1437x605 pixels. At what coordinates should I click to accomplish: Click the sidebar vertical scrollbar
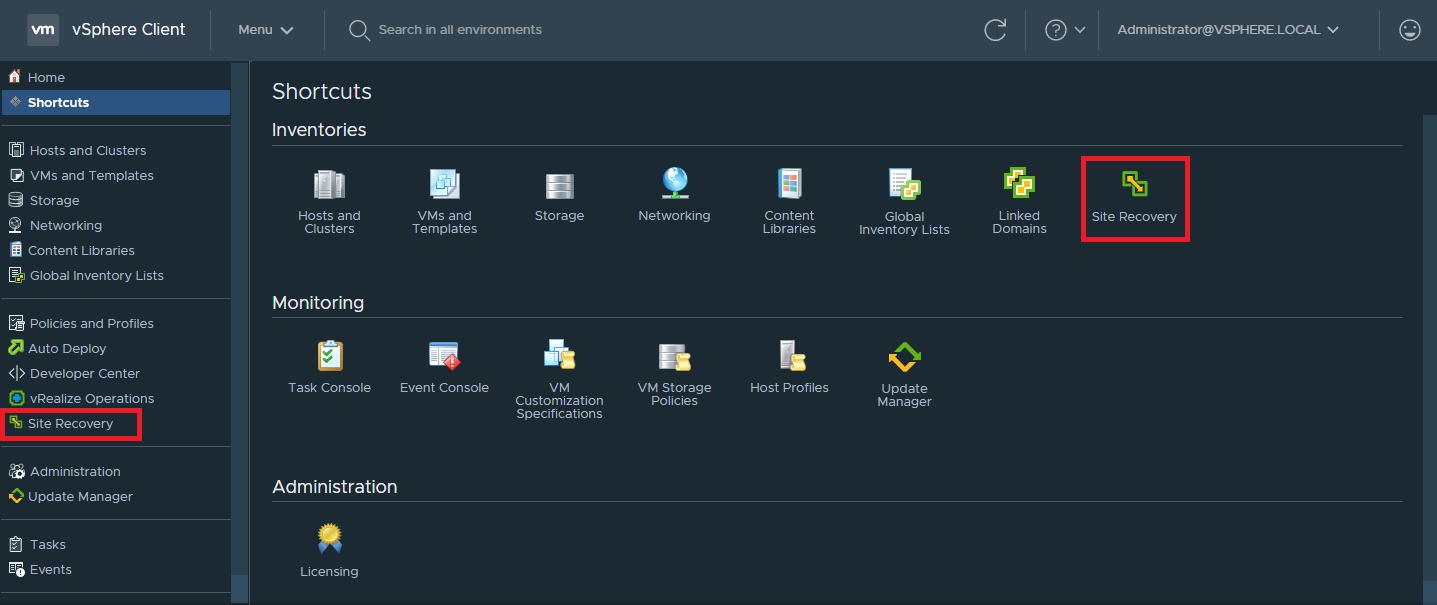(x=239, y=318)
